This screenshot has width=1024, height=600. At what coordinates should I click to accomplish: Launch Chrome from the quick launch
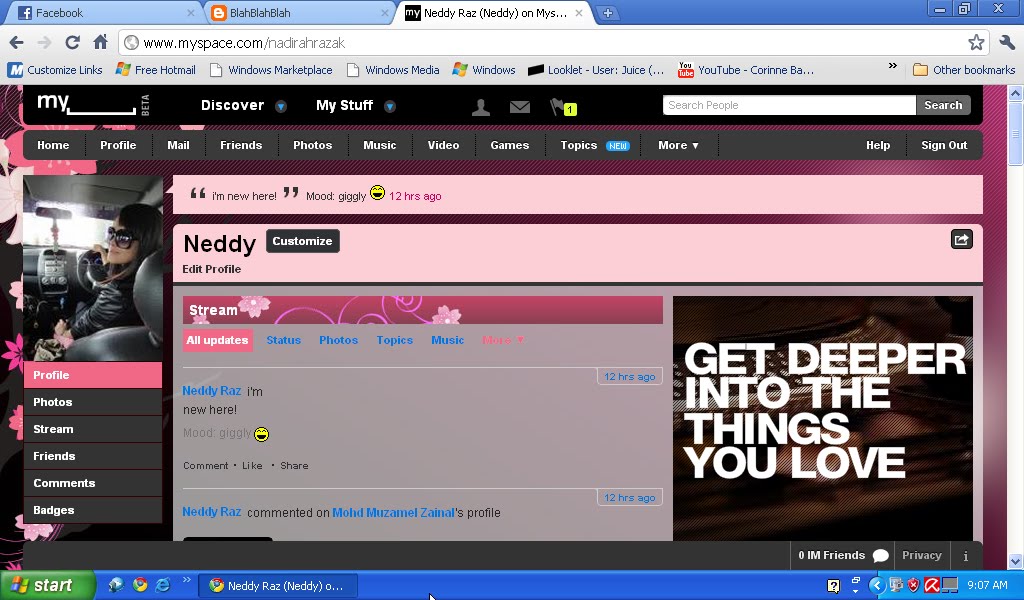click(x=140, y=584)
